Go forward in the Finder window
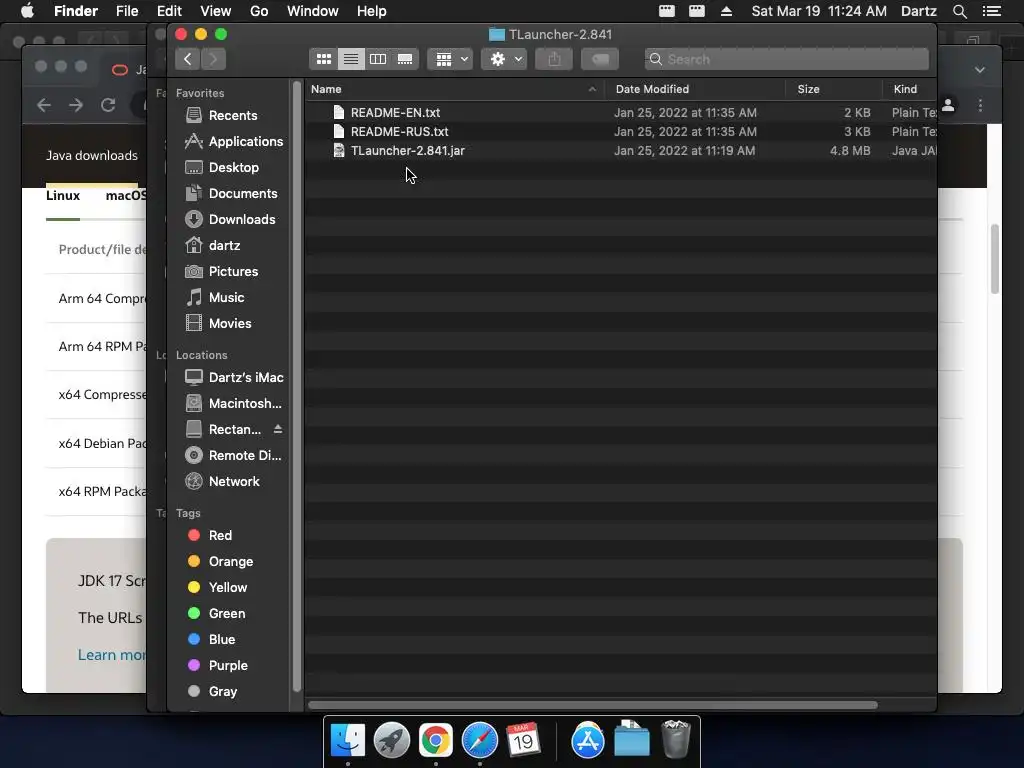 [x=214, y=59]
